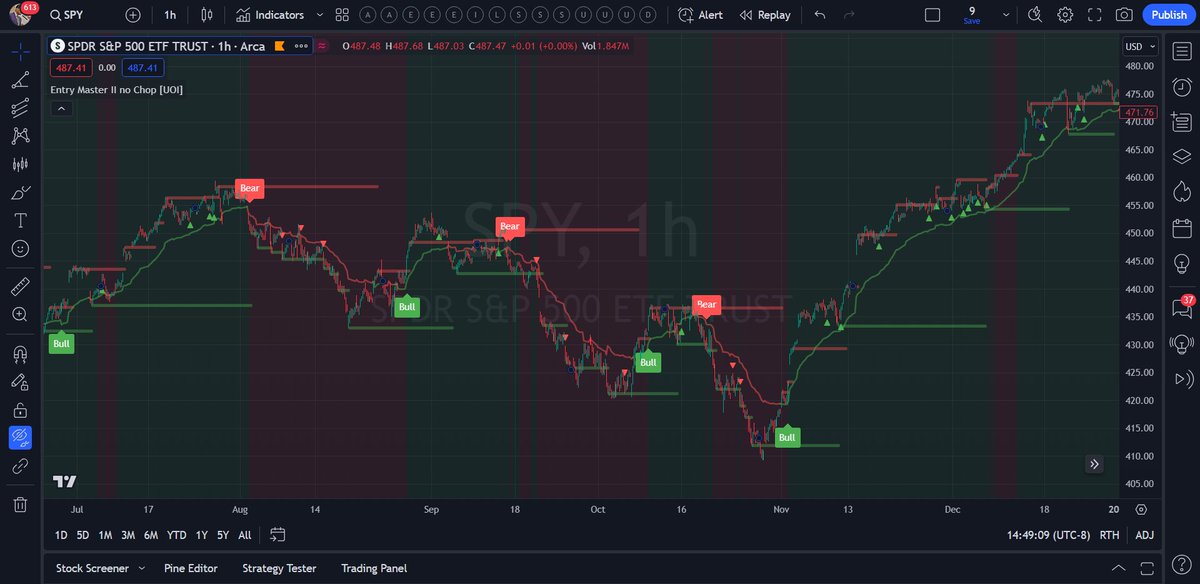Select the brush drawing tool

[20, 192]
